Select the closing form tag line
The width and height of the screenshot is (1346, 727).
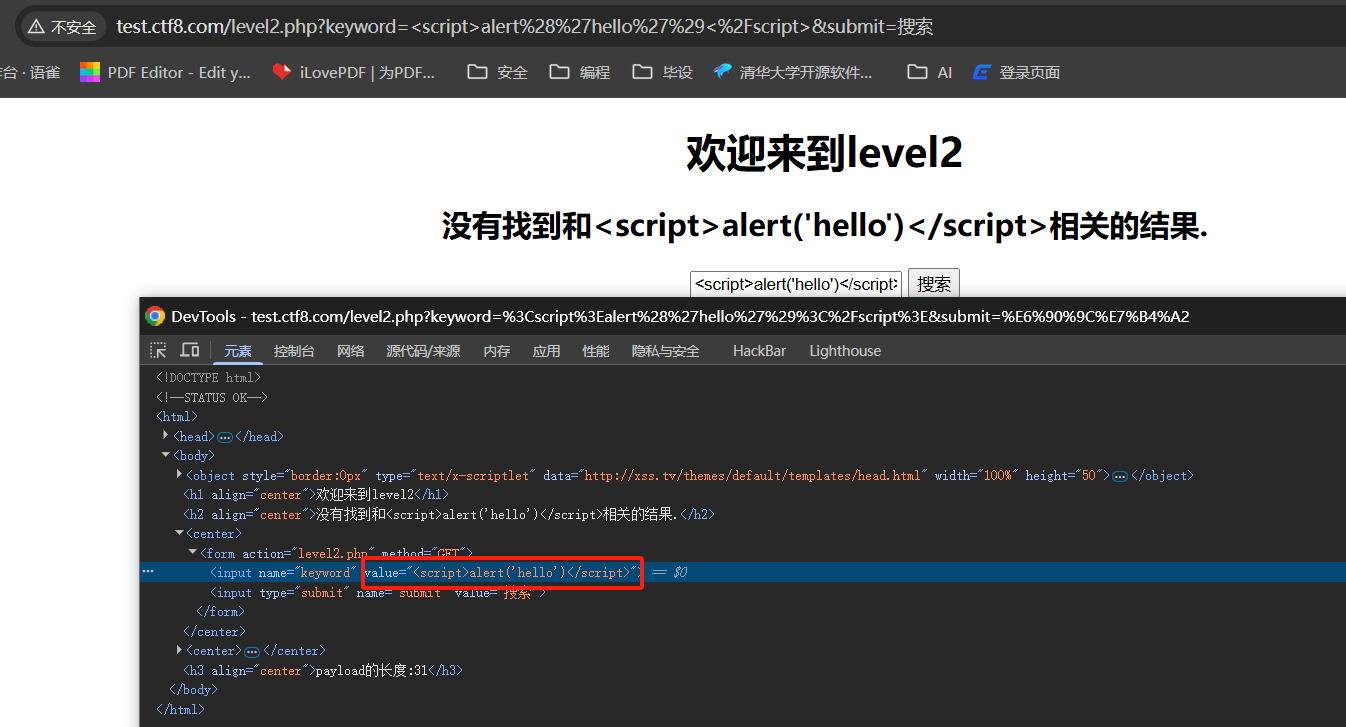219,612
